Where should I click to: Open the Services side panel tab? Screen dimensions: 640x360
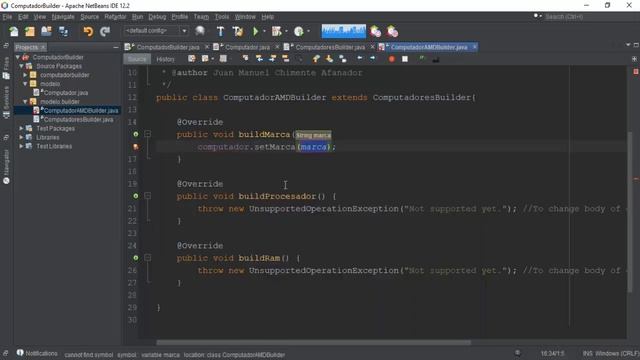coord(6,102)
